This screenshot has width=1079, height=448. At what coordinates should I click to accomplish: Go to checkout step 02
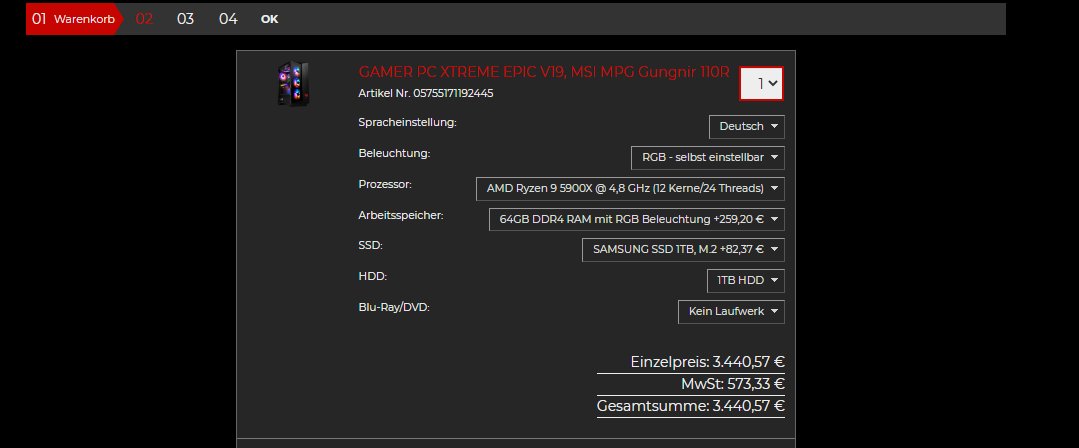tap(144, 19)
